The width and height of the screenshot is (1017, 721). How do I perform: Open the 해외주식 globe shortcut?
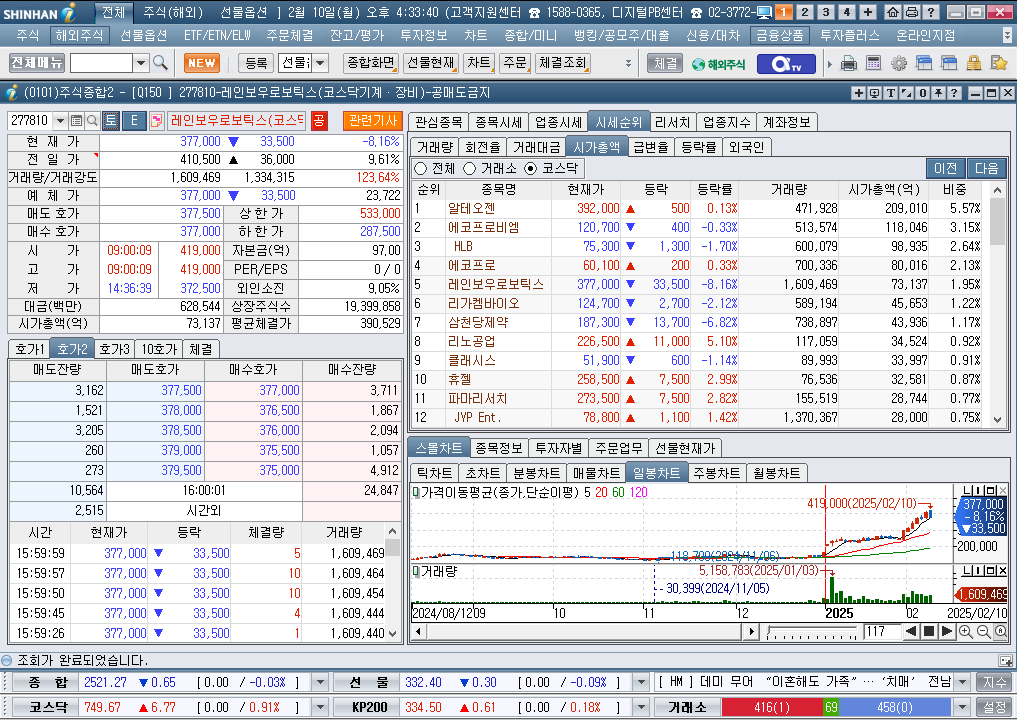[719, 64]
